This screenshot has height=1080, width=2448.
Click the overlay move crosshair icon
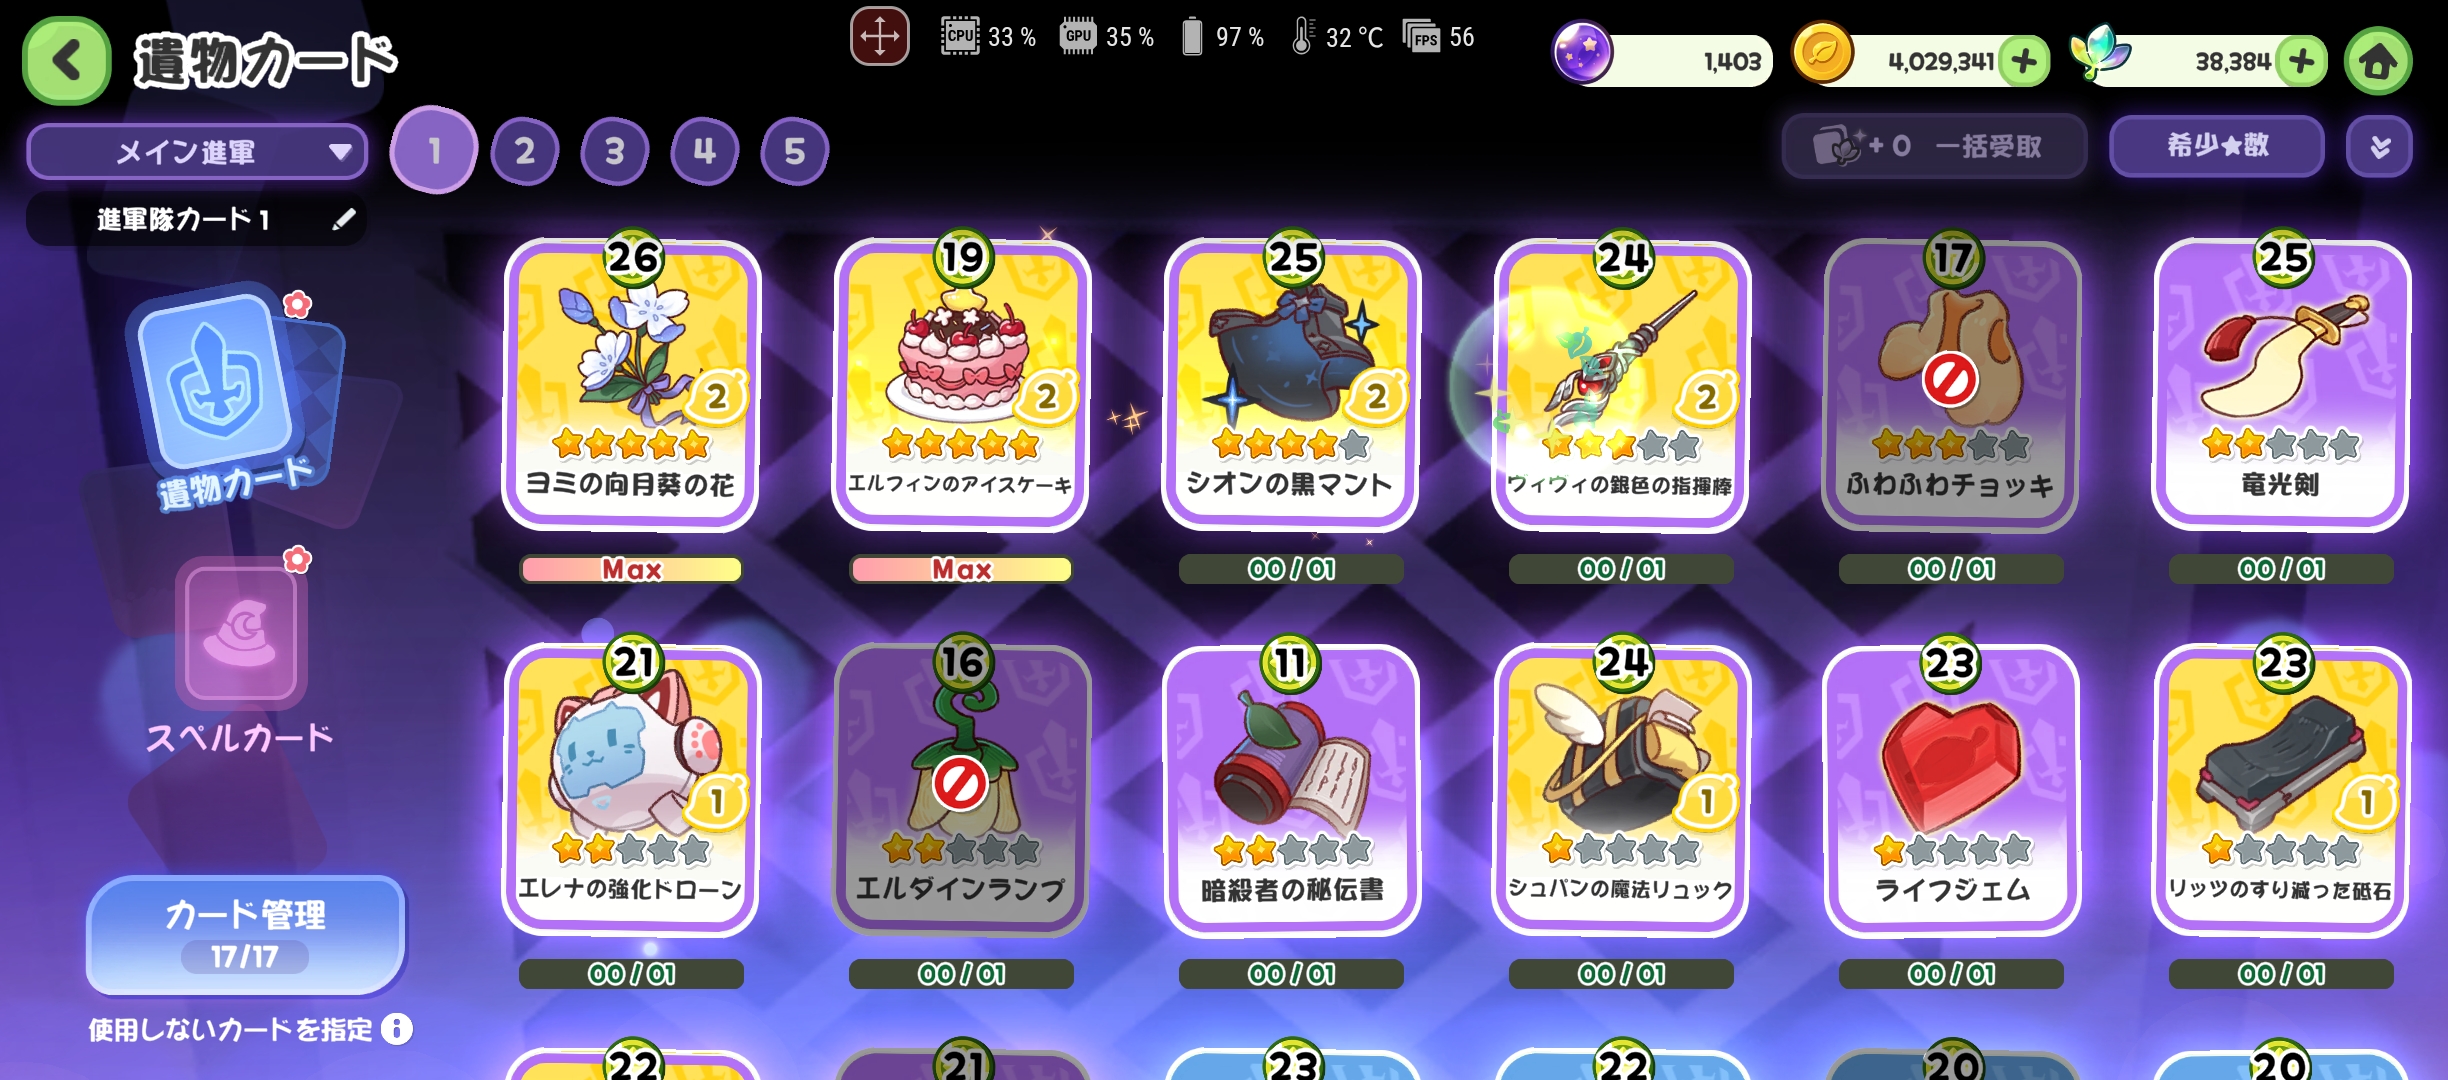(x=879, y=36)
